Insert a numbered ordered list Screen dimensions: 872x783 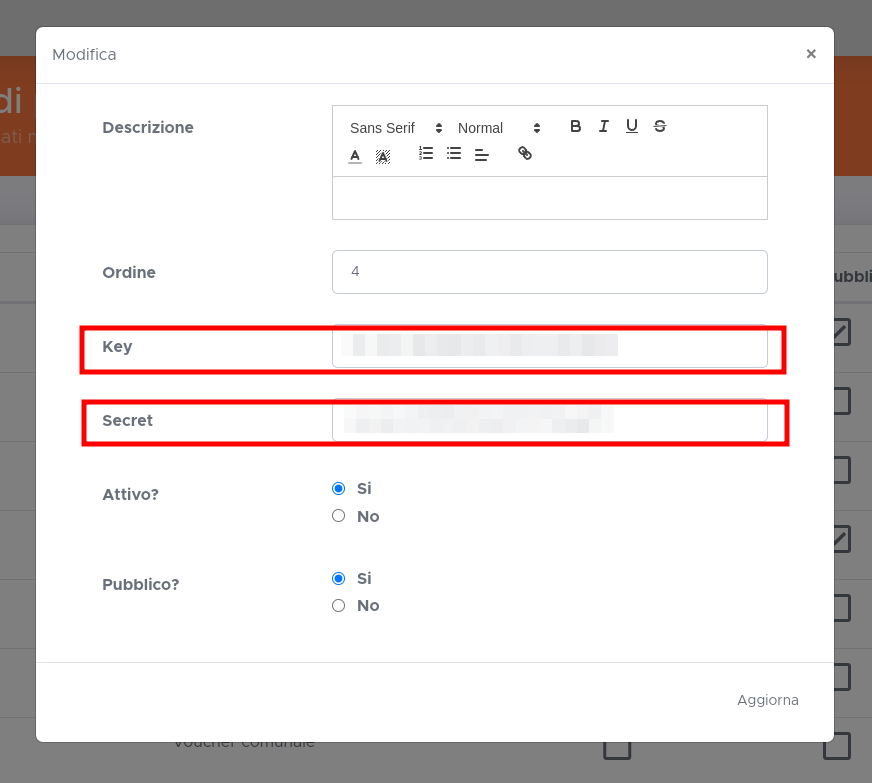(426, 154)
